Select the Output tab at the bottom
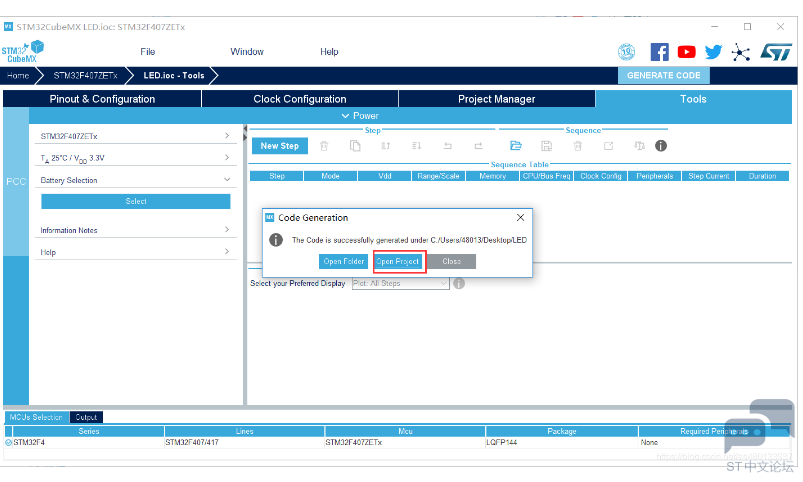The image size is (803, 482). [x=86, y=417]
